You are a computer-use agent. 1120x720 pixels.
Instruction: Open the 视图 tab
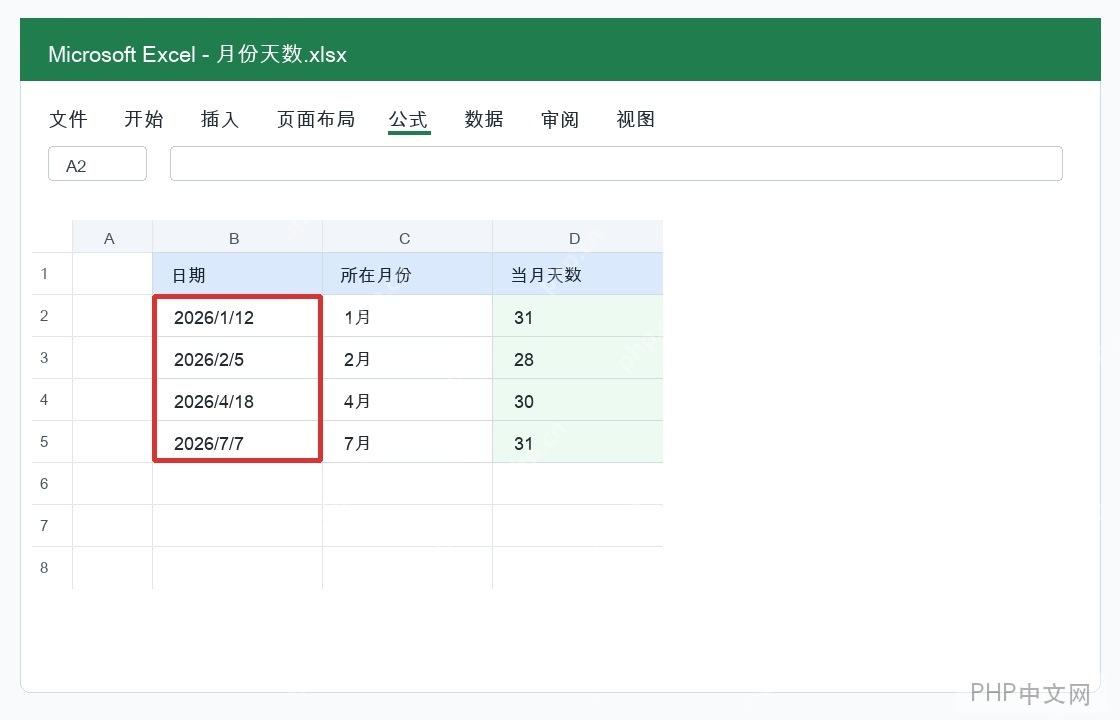click(x=636, y=119)
